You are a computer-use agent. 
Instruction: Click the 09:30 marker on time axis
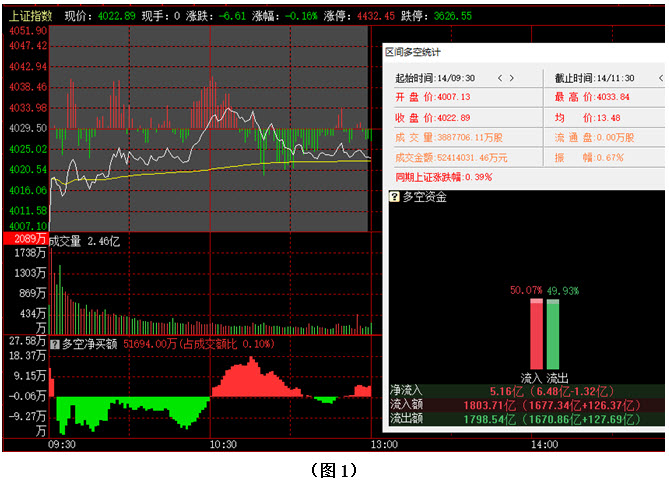click(x=62, y=444)
